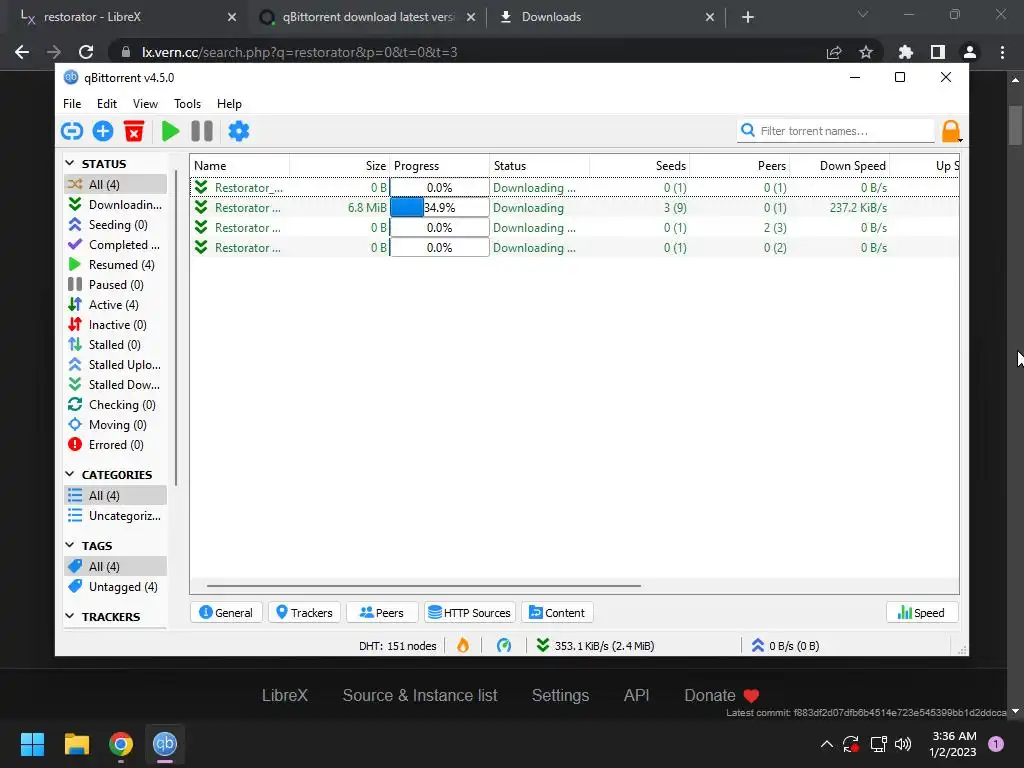Sort torrents by the Progress column header

click(x=440, y=166)
